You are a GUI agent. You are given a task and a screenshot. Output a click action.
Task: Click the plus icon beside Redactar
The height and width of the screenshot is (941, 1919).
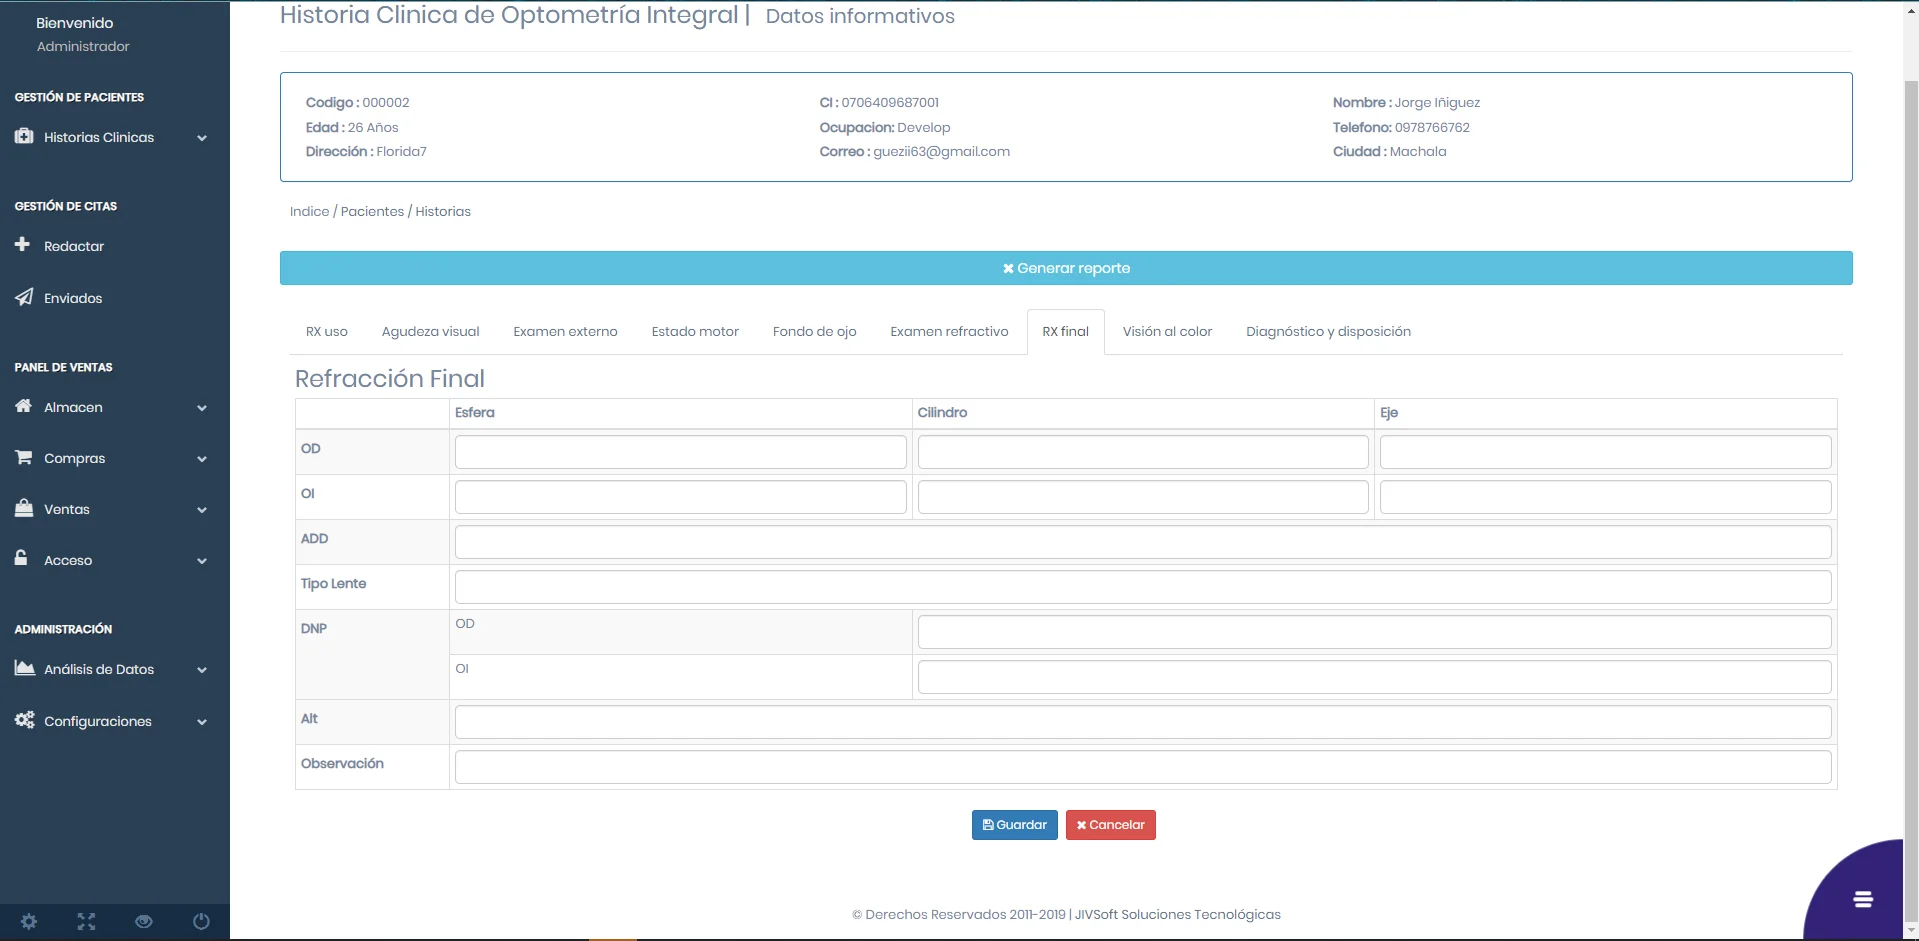(23, 245)
